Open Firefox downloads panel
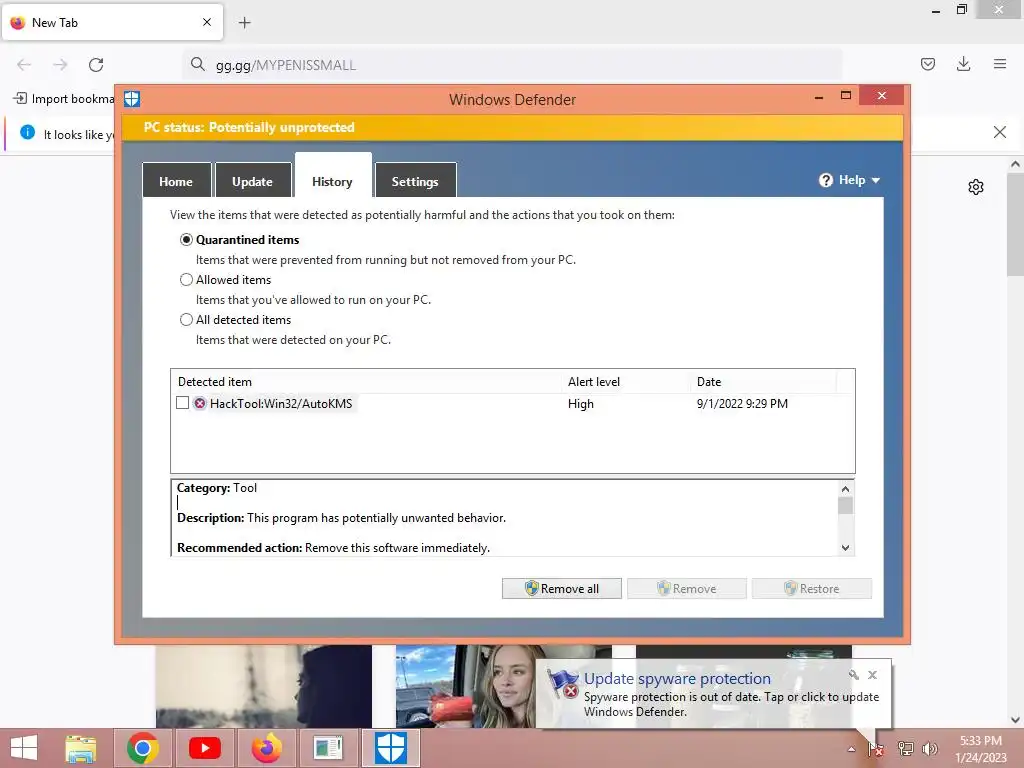The width and height of the screenshot is (1024, 768). (x=963, y=64)
